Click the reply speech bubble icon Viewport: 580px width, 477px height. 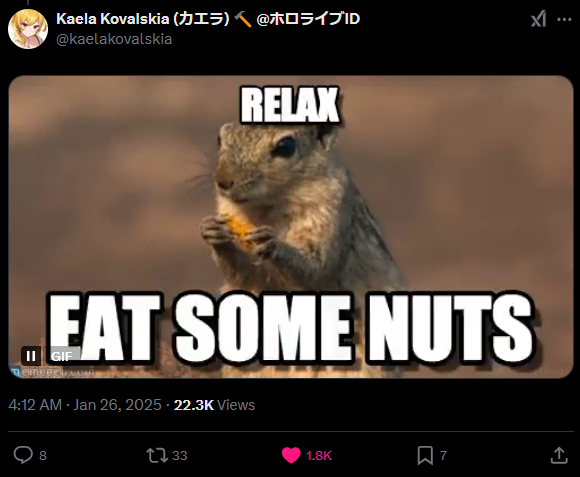click(x=23, y=455)
